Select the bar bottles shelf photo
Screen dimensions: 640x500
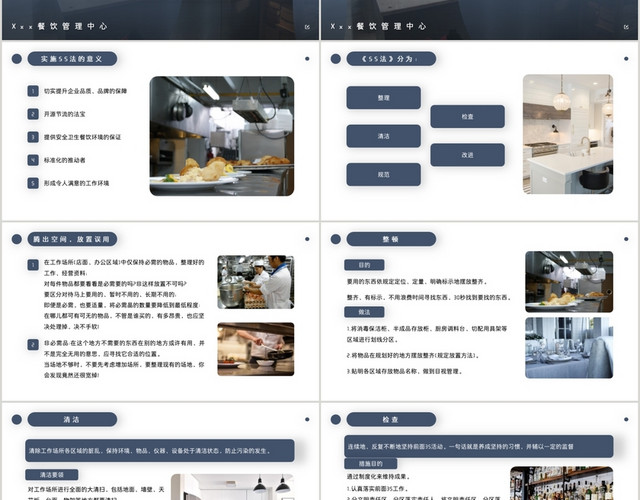[562, 483]
